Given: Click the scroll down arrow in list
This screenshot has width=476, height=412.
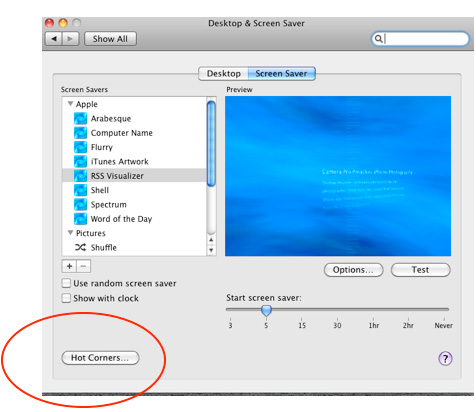Looking at the screenshot, I should pyautogui.click(x=211, y=250).
